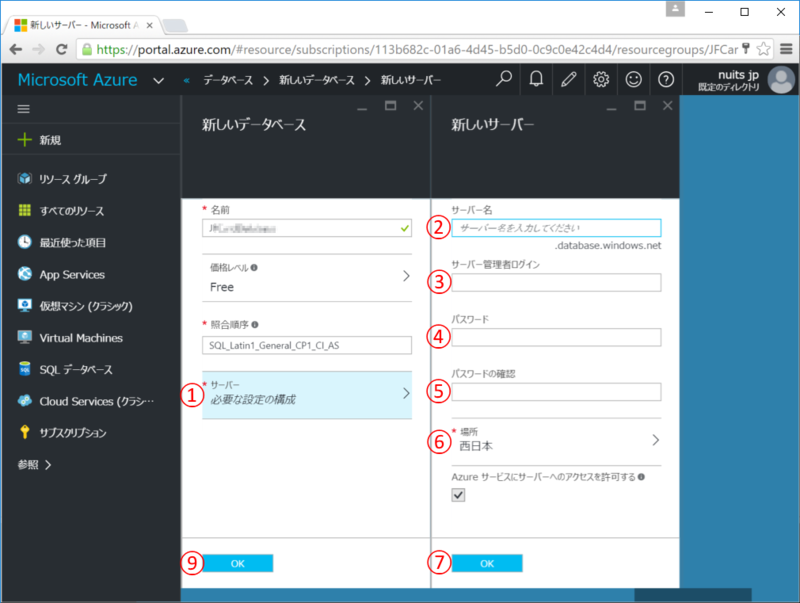Go to データベース breadcrumb
Screen dimensions: 800x603
click(x=228, y=80)
